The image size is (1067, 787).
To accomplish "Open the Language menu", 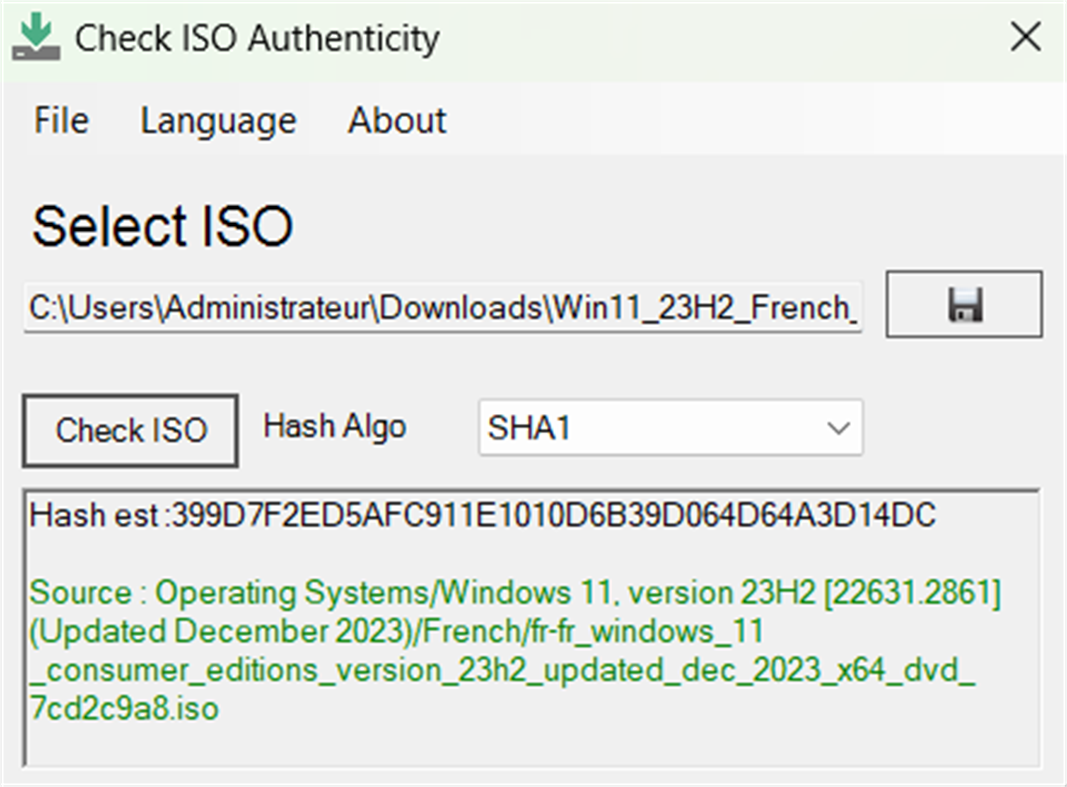I will tap(218, 122).
